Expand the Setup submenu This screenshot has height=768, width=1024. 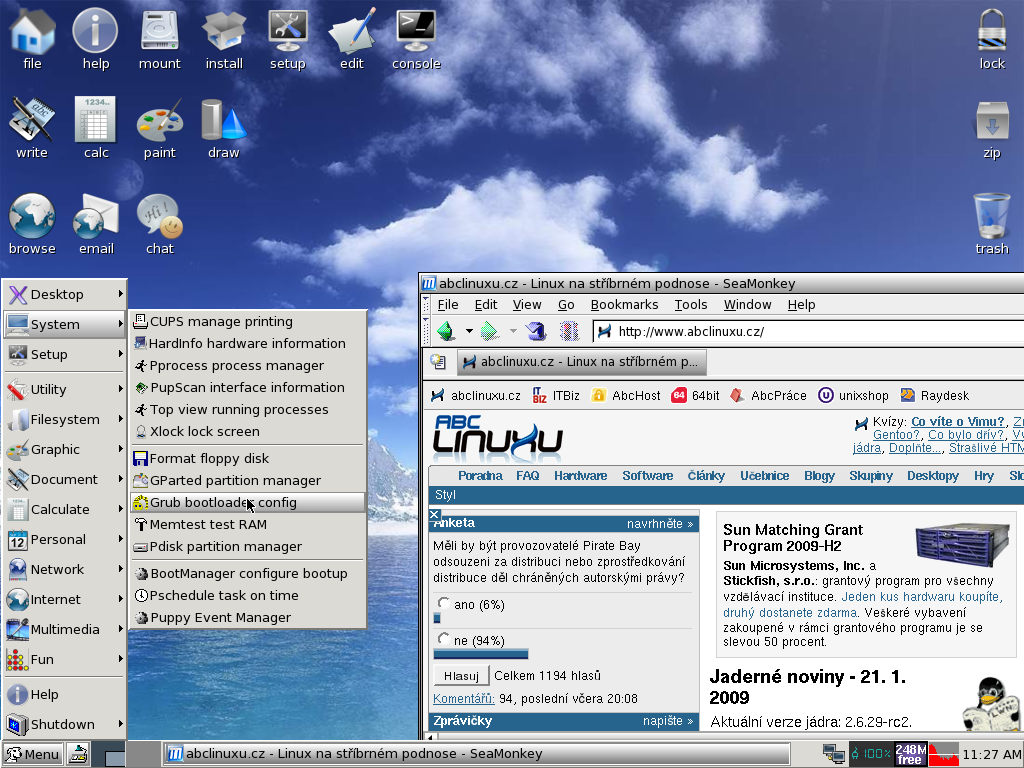(64, 354)
